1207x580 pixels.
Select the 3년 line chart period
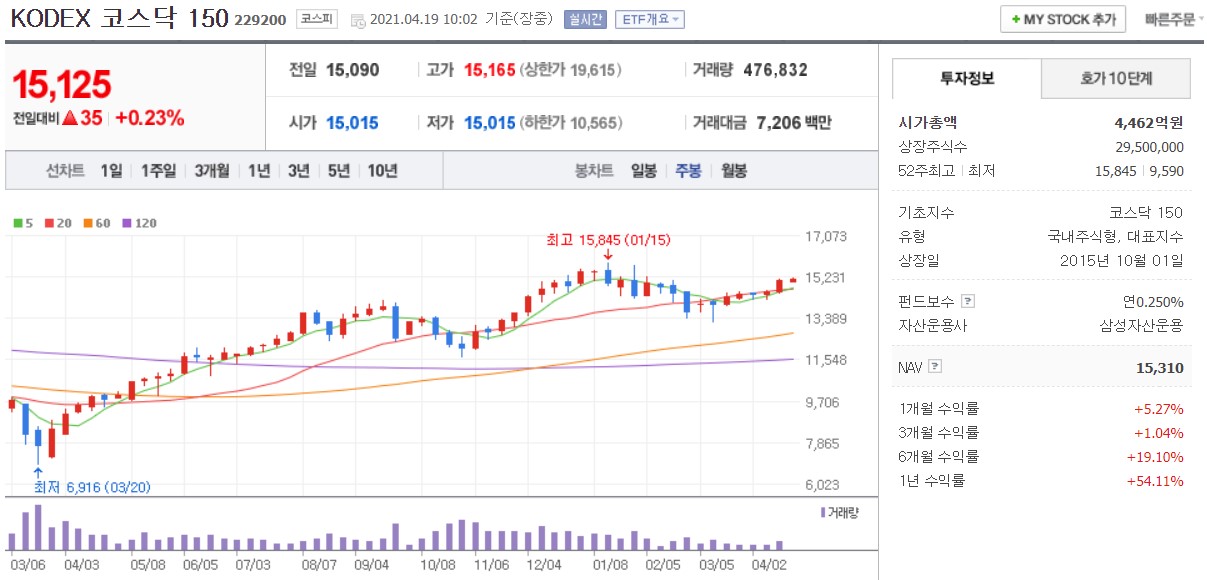pyautogui.click(x=299, y=171)
